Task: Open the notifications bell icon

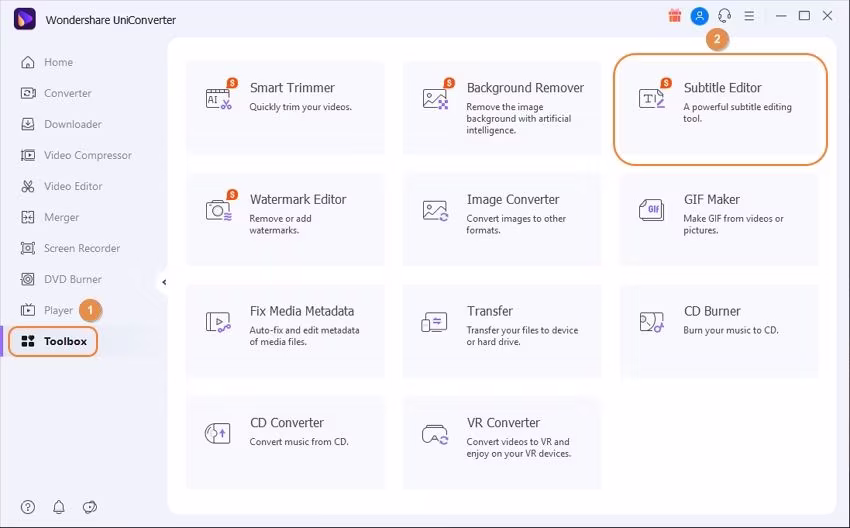Action: pyautogui.click(x=59, y=507)
